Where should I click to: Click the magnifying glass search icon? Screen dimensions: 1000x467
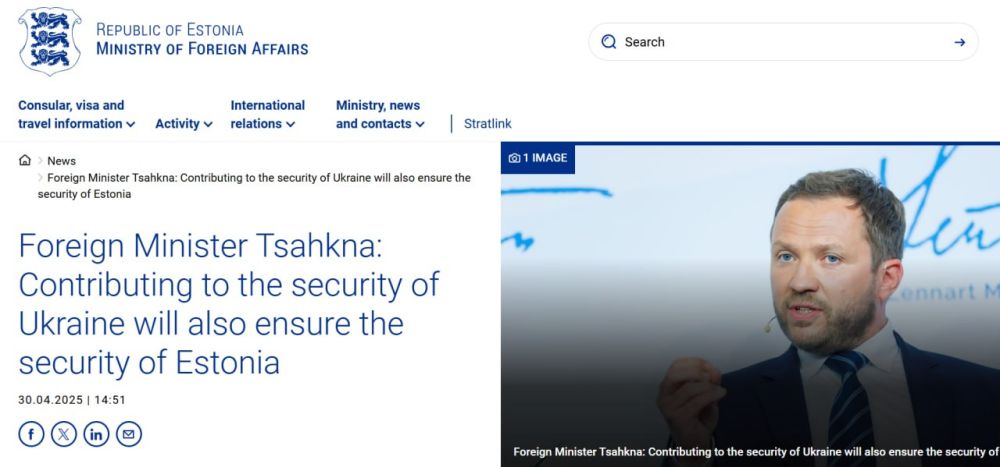click(x=609, y=42)
